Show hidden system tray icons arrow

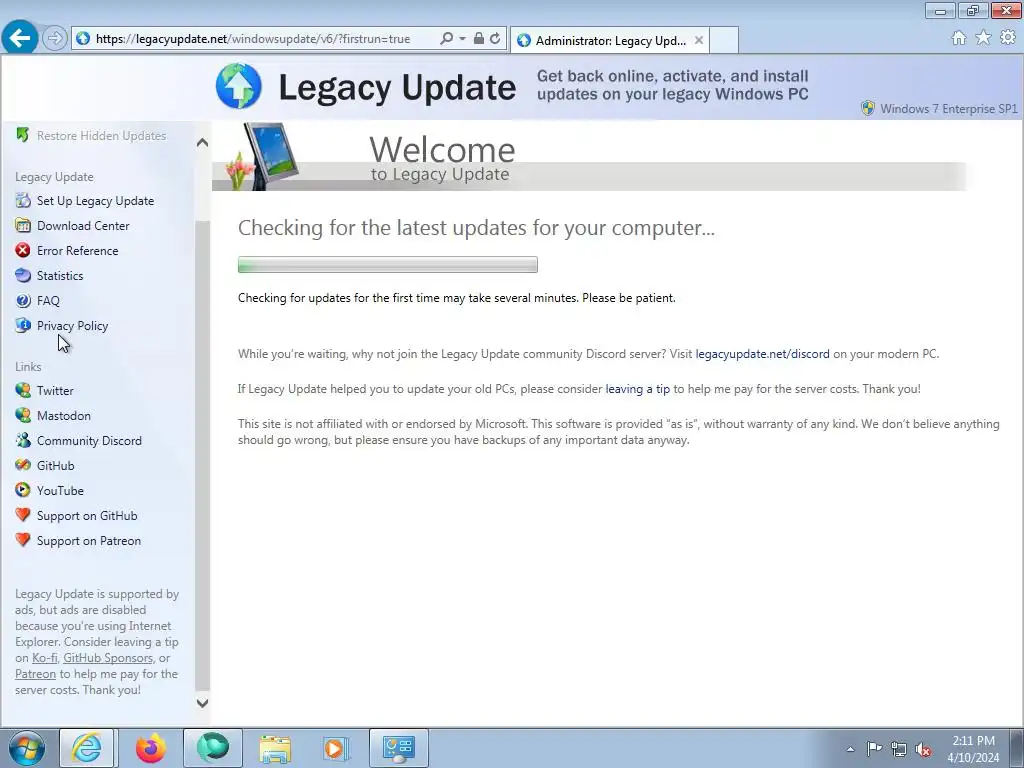[x=850, y=749]
